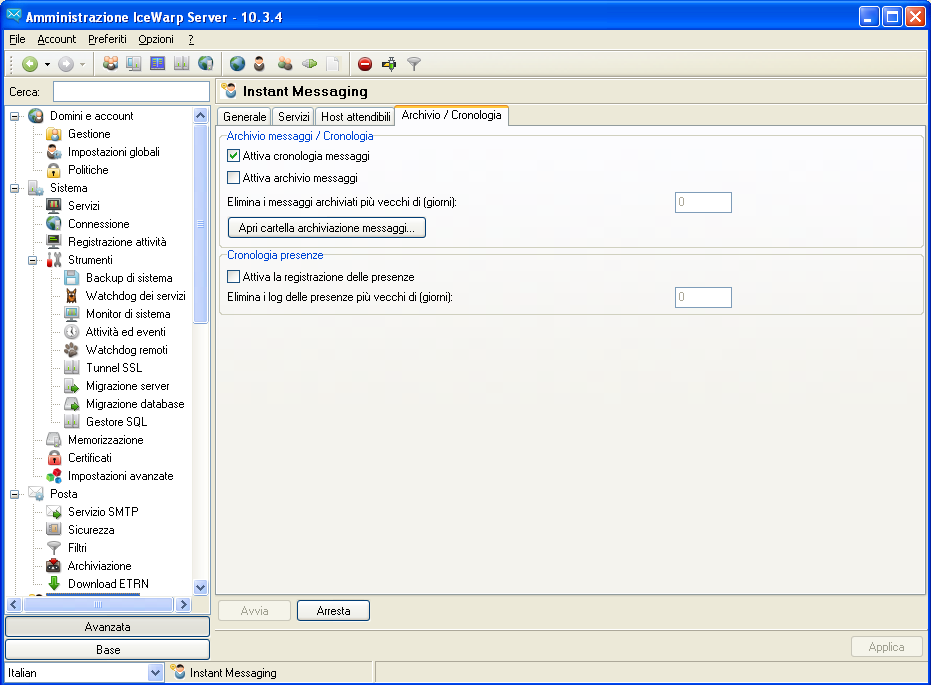This screenshot has height=685, width=931.
Task: Click the Impostazioni avanzate colored cubes icon
Action: coord(54,476)
